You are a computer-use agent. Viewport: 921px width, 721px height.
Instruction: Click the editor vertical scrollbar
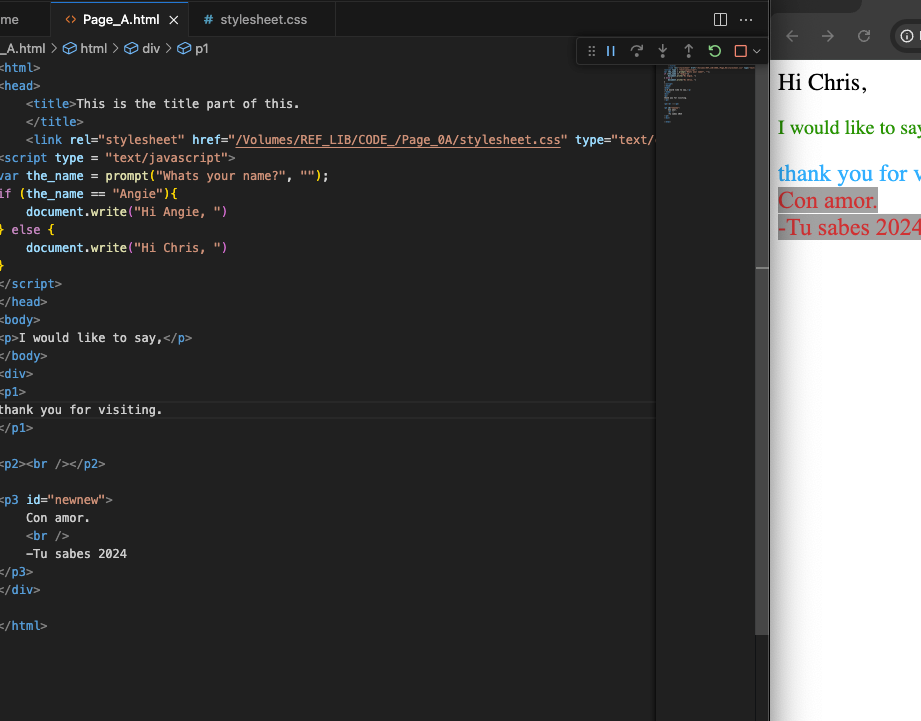click(x=762, y=349)
